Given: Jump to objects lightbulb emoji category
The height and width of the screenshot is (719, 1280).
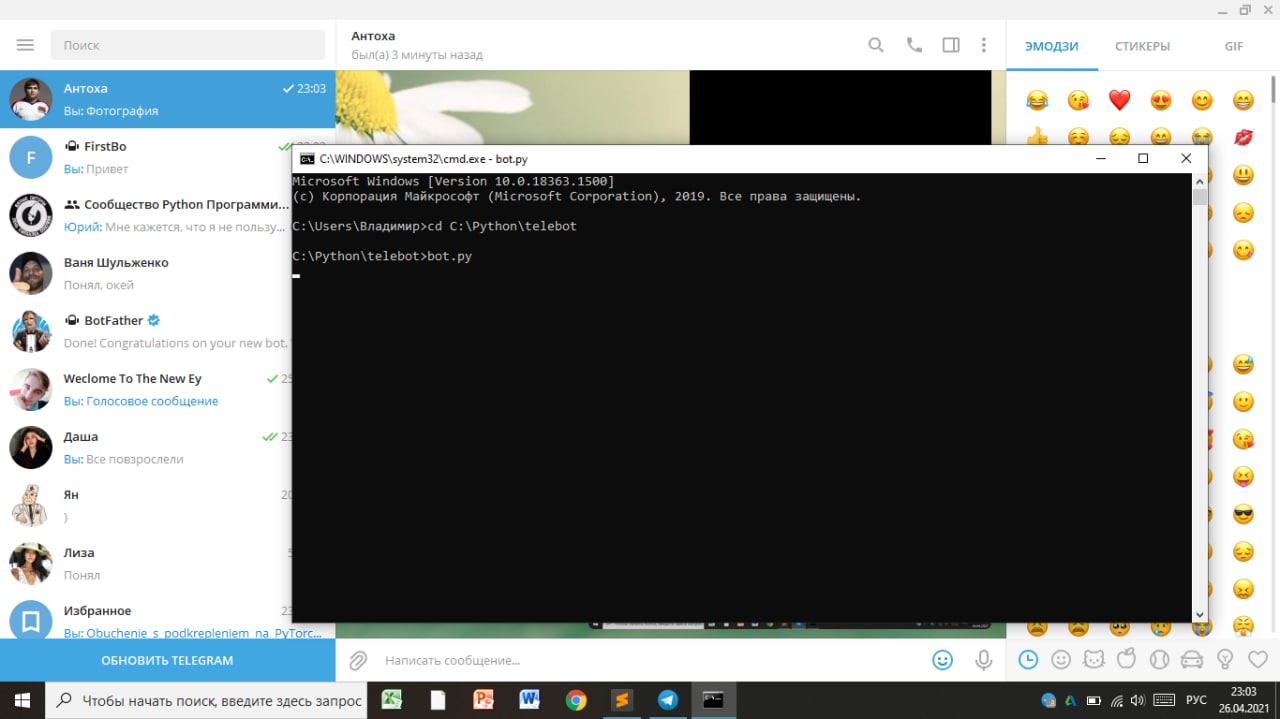Looking at the screenshot, I should click(x=1224, y=659).
